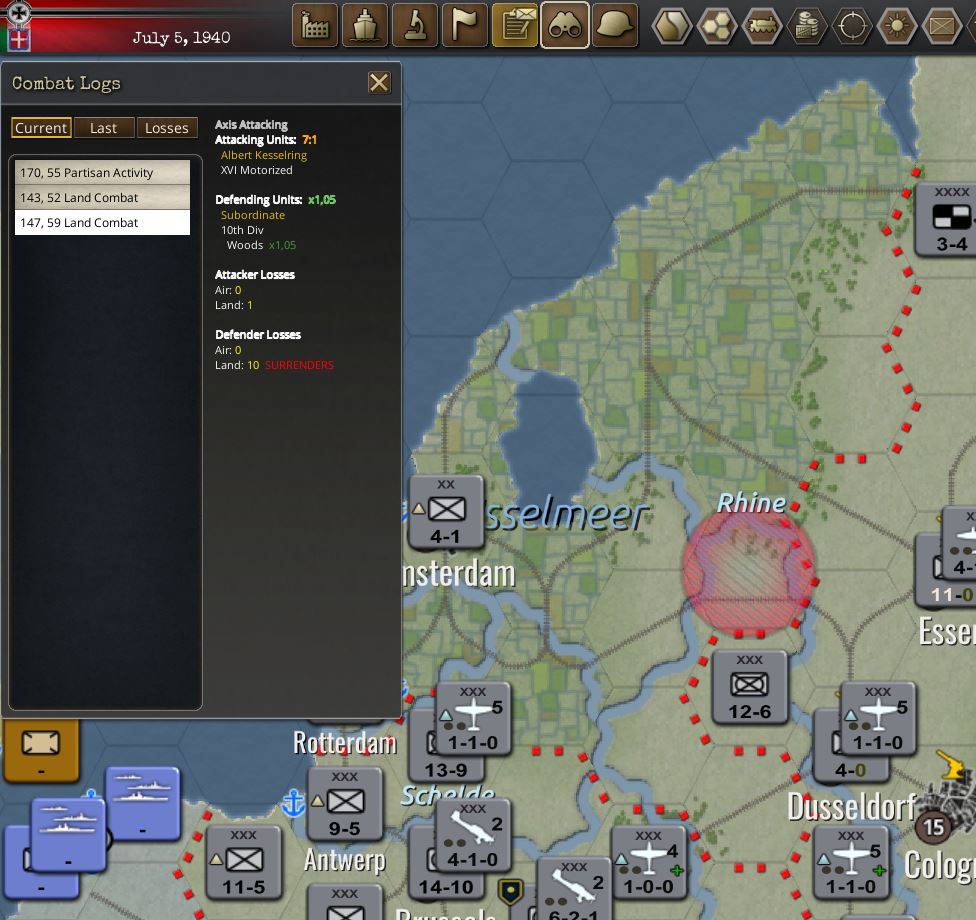Open the diplomacy flag panel
Viewport: 976px width, 920px height.
pyautogui.click(x=464, y=26)
